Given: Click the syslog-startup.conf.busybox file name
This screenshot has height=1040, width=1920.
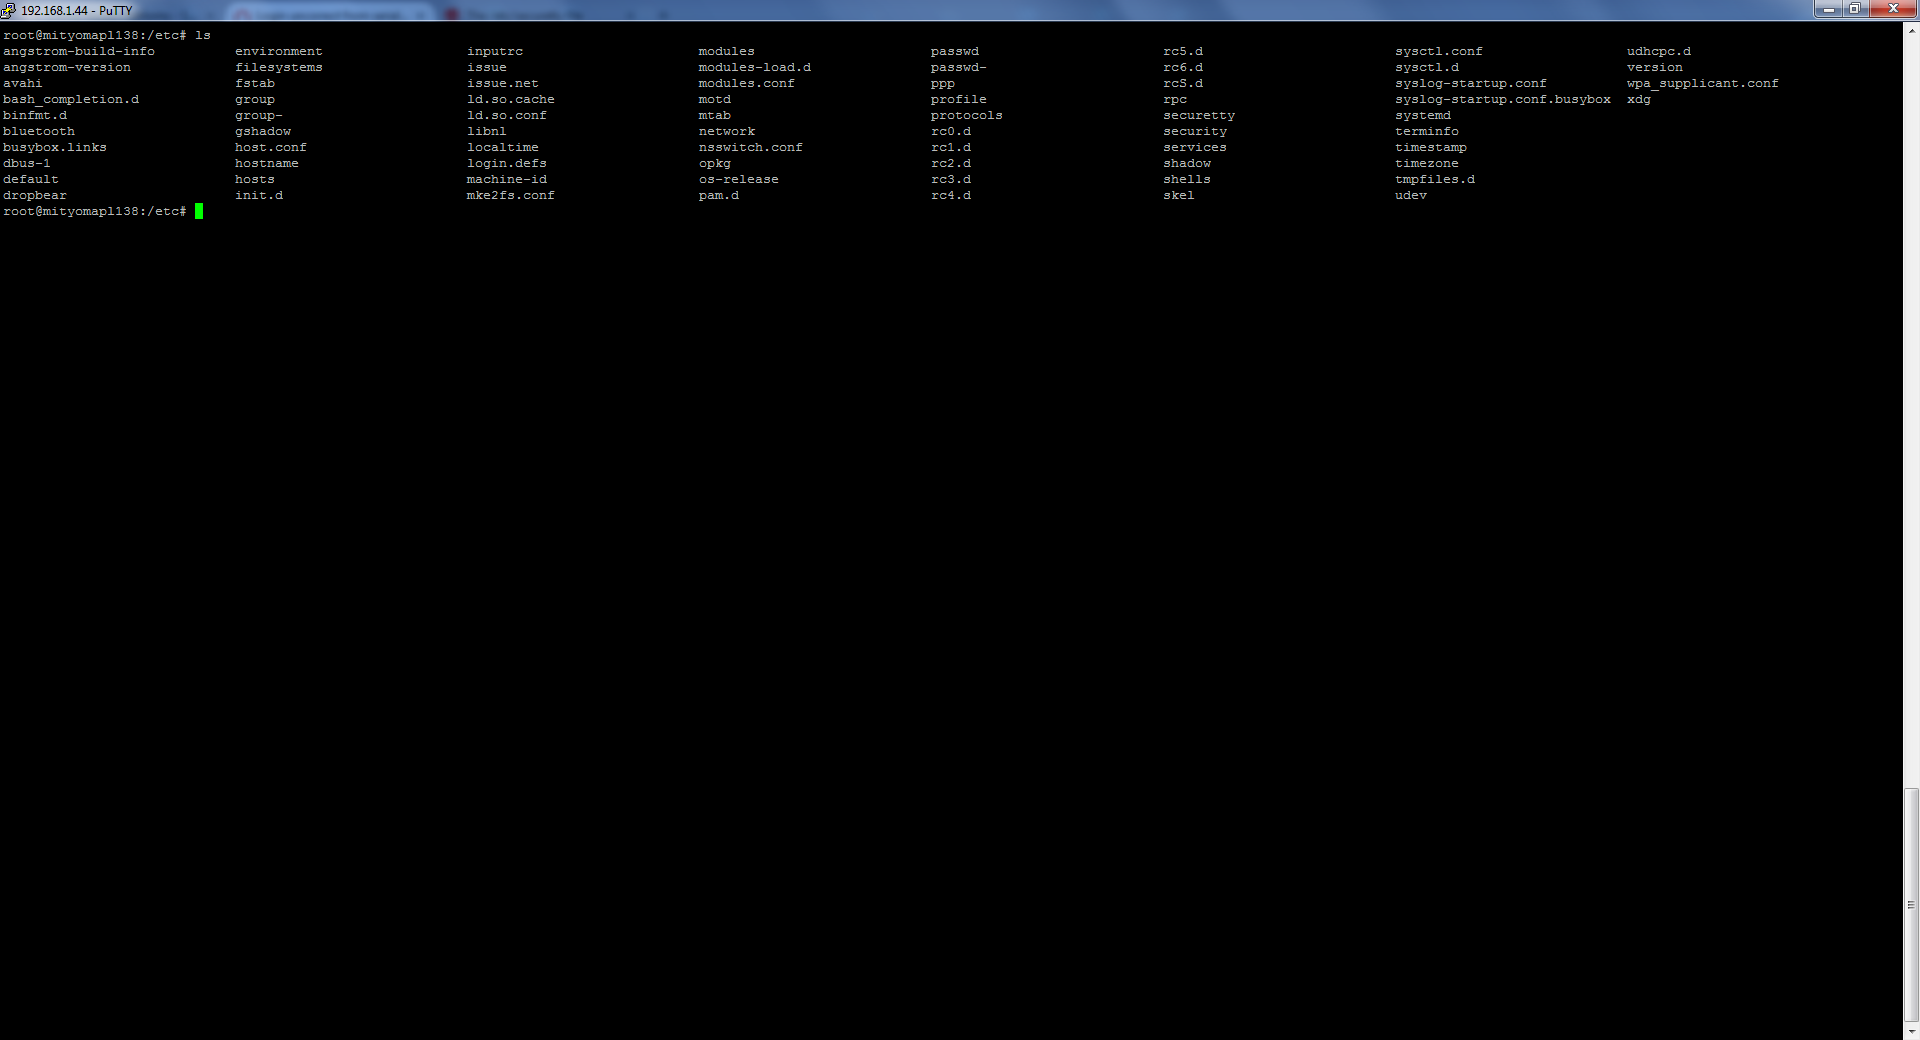Looking at the screenshot, I should (x=1502, y=99).
